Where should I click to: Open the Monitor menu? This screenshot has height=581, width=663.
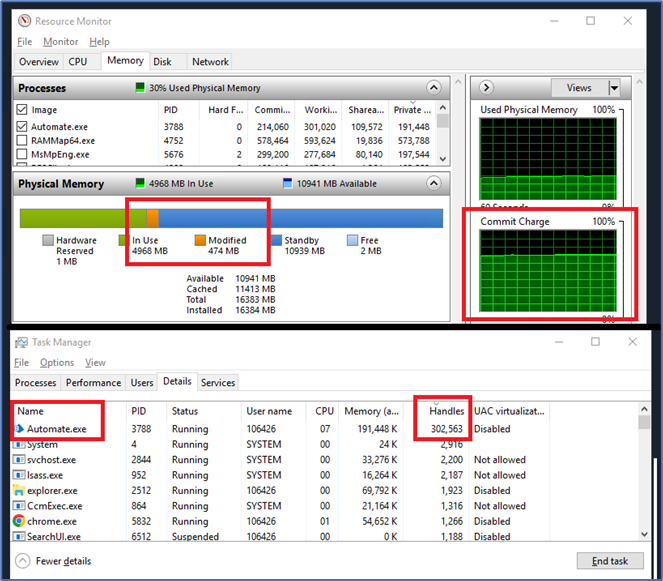tap(60, 42)
